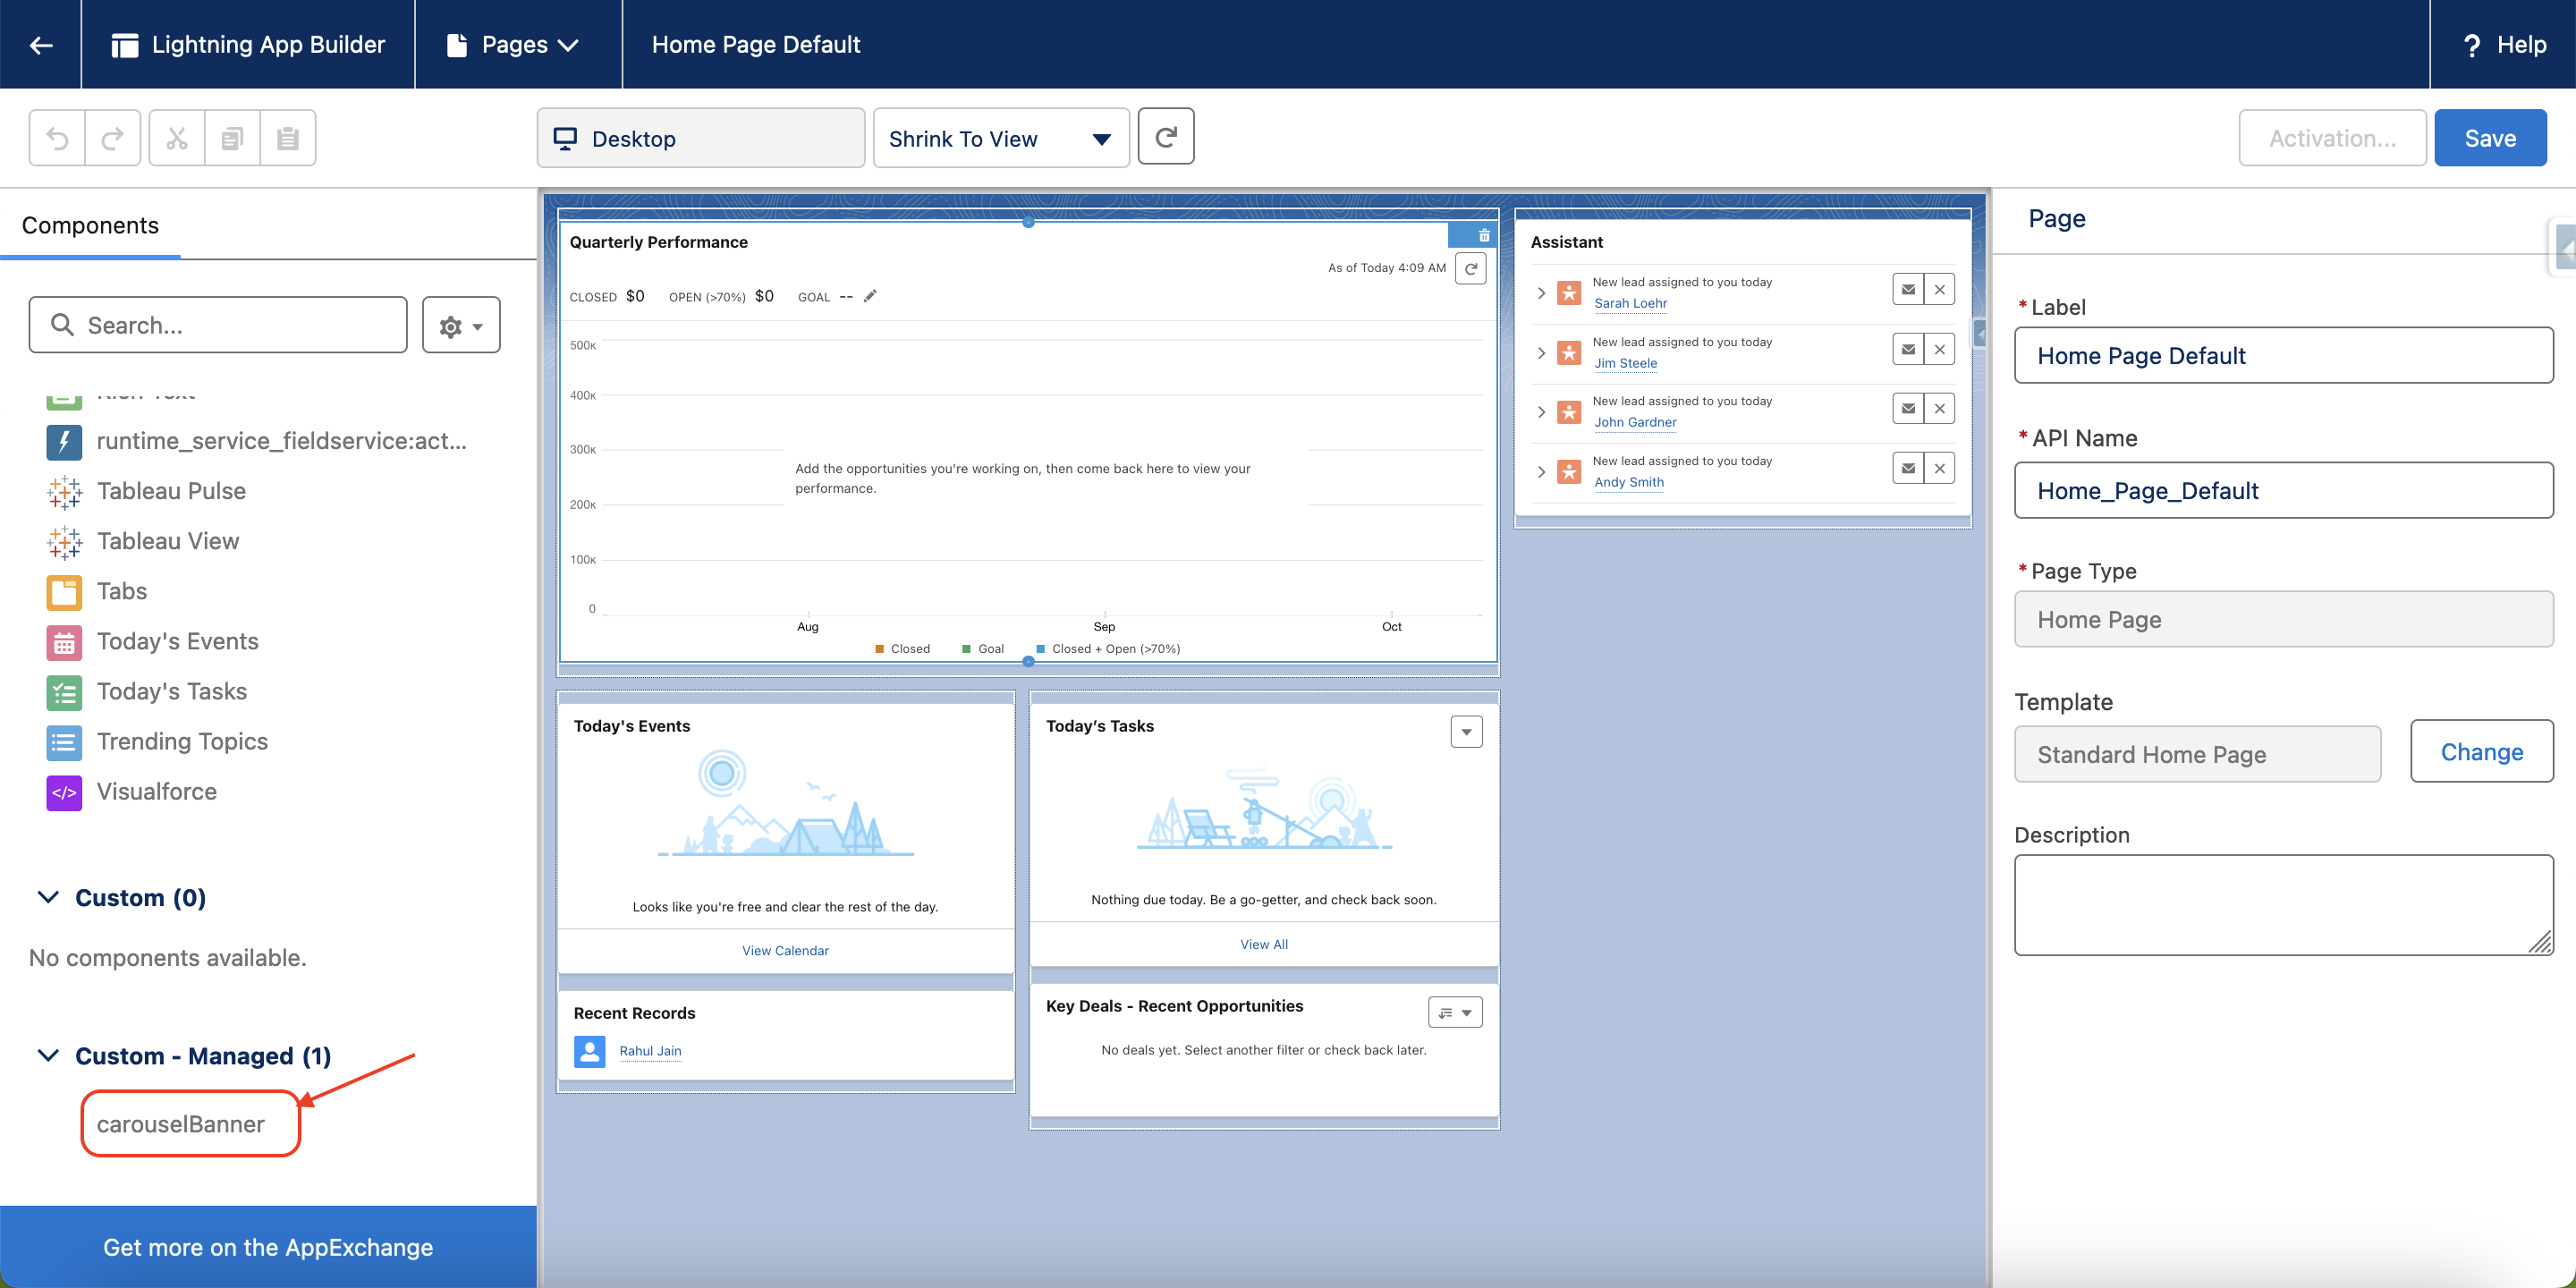This screenshot has width=2576, height=1288.
Task: Expand the Sarah Loehr assistant item
Action: click(1541, 292)
